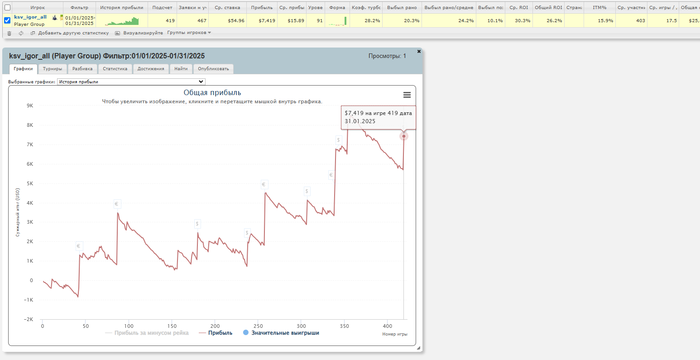Toggle the 'Значительные выигрыши' legend series
This screenshot has width=700, height=360.
pyautogui.click(x=280, y=333)
